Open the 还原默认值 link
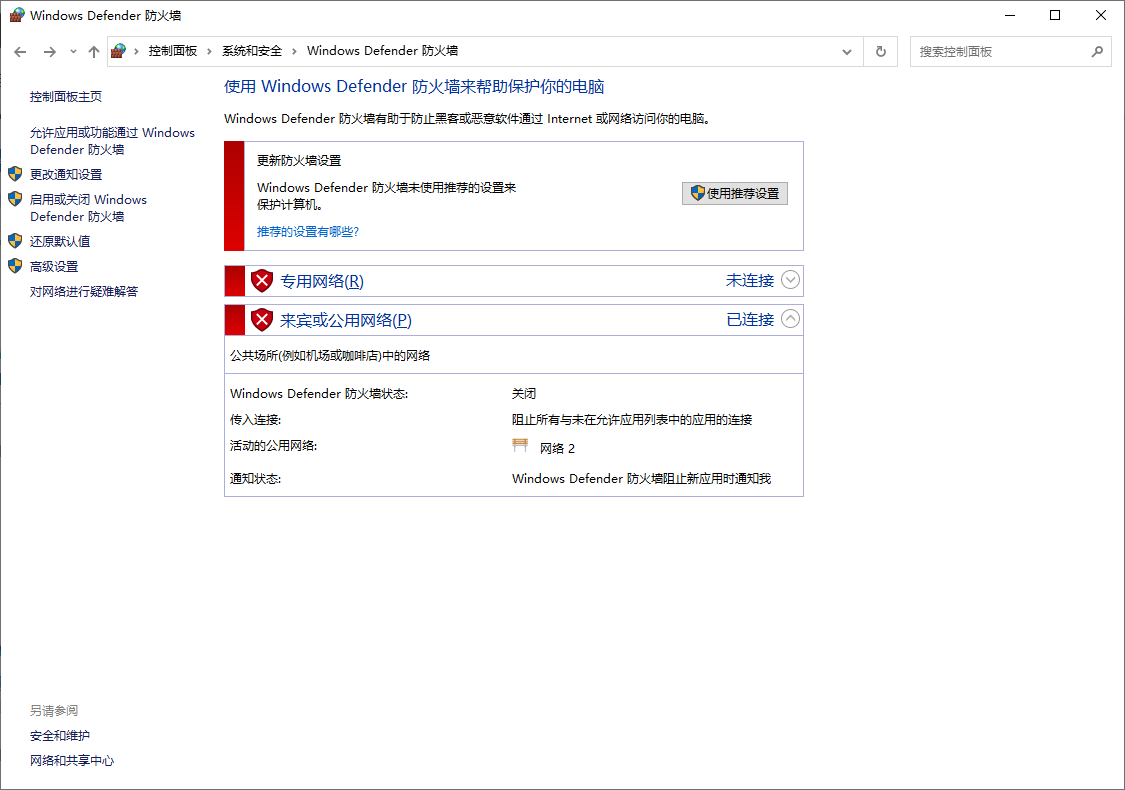 pyautogui.click(x=60, y=241)
